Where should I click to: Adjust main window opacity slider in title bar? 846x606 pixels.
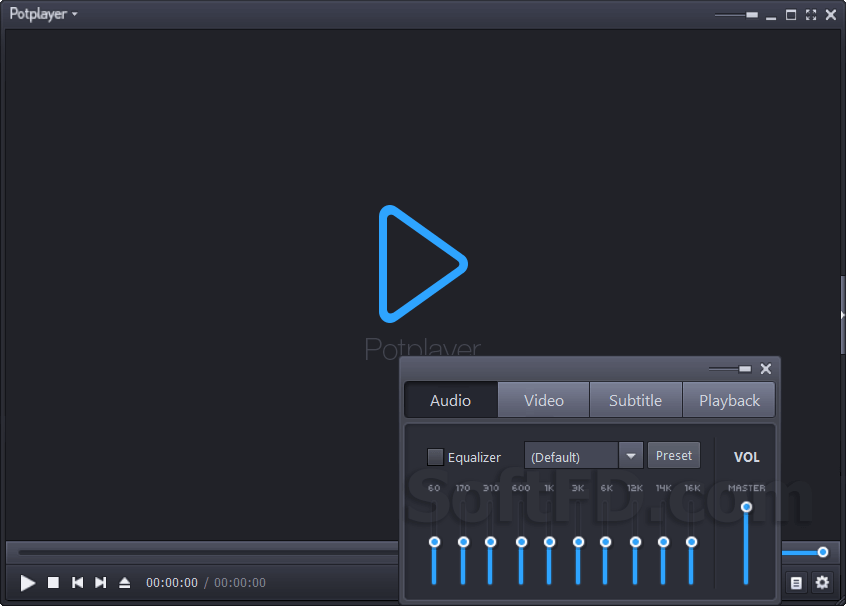pos(736,15)
